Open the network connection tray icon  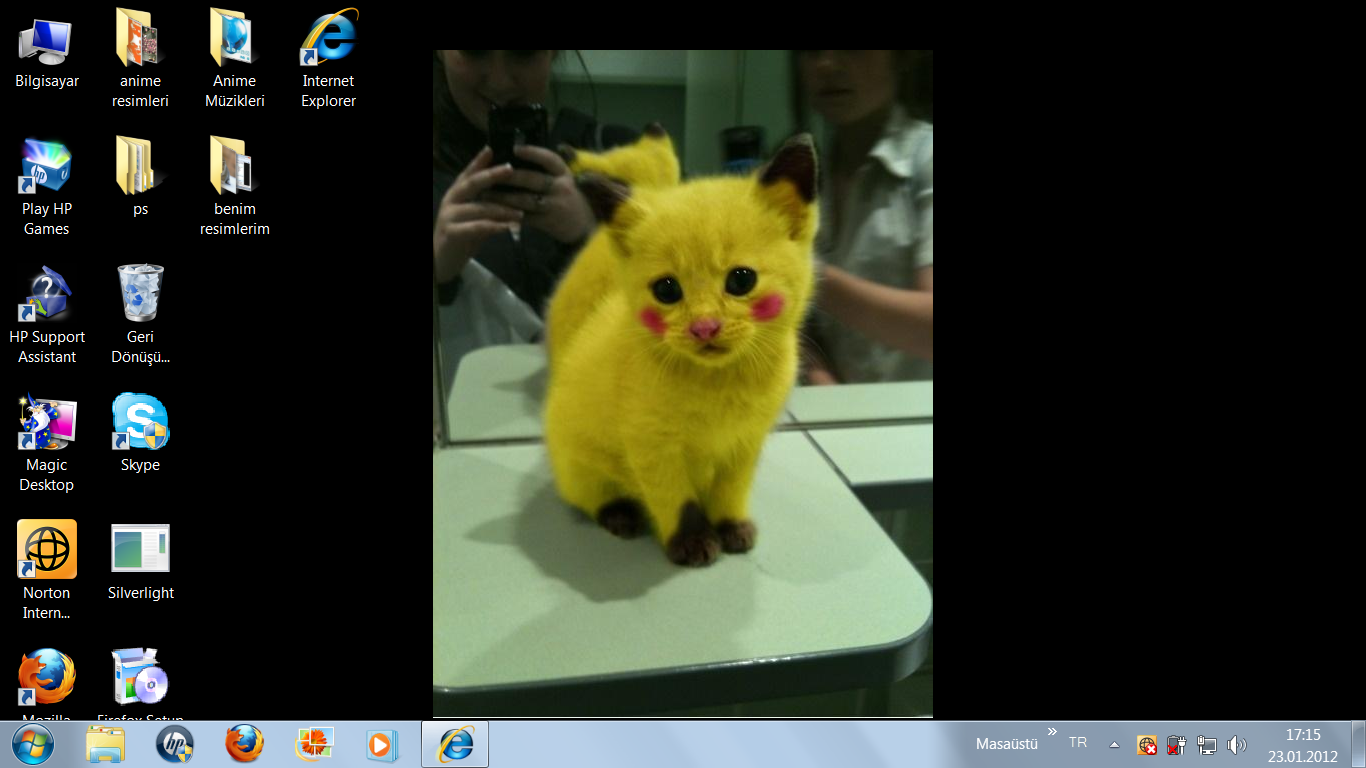(1207, 745)
